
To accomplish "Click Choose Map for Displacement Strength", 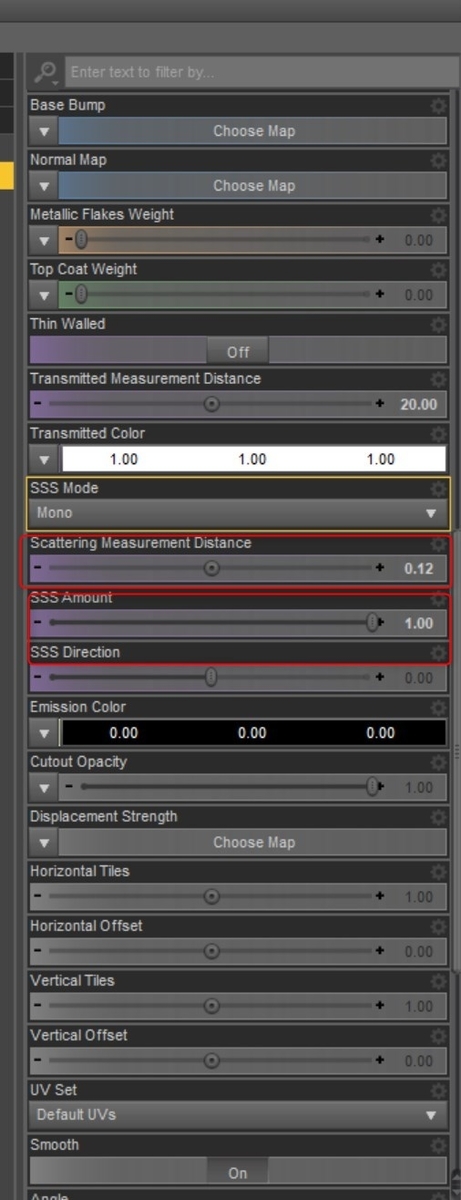I will (253, 842).
